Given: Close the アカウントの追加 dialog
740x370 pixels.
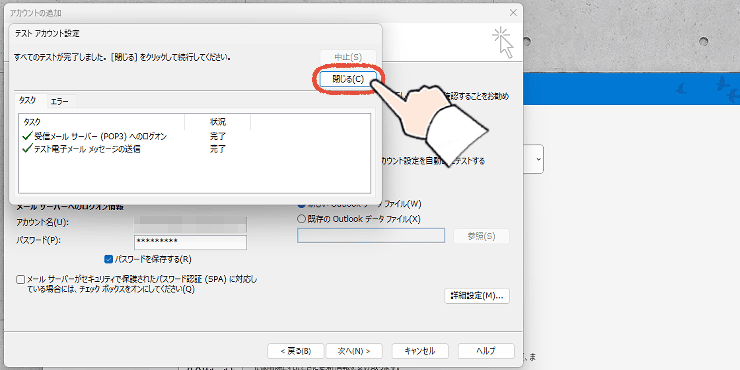Looking at the screenshot, I should [513, 13].
